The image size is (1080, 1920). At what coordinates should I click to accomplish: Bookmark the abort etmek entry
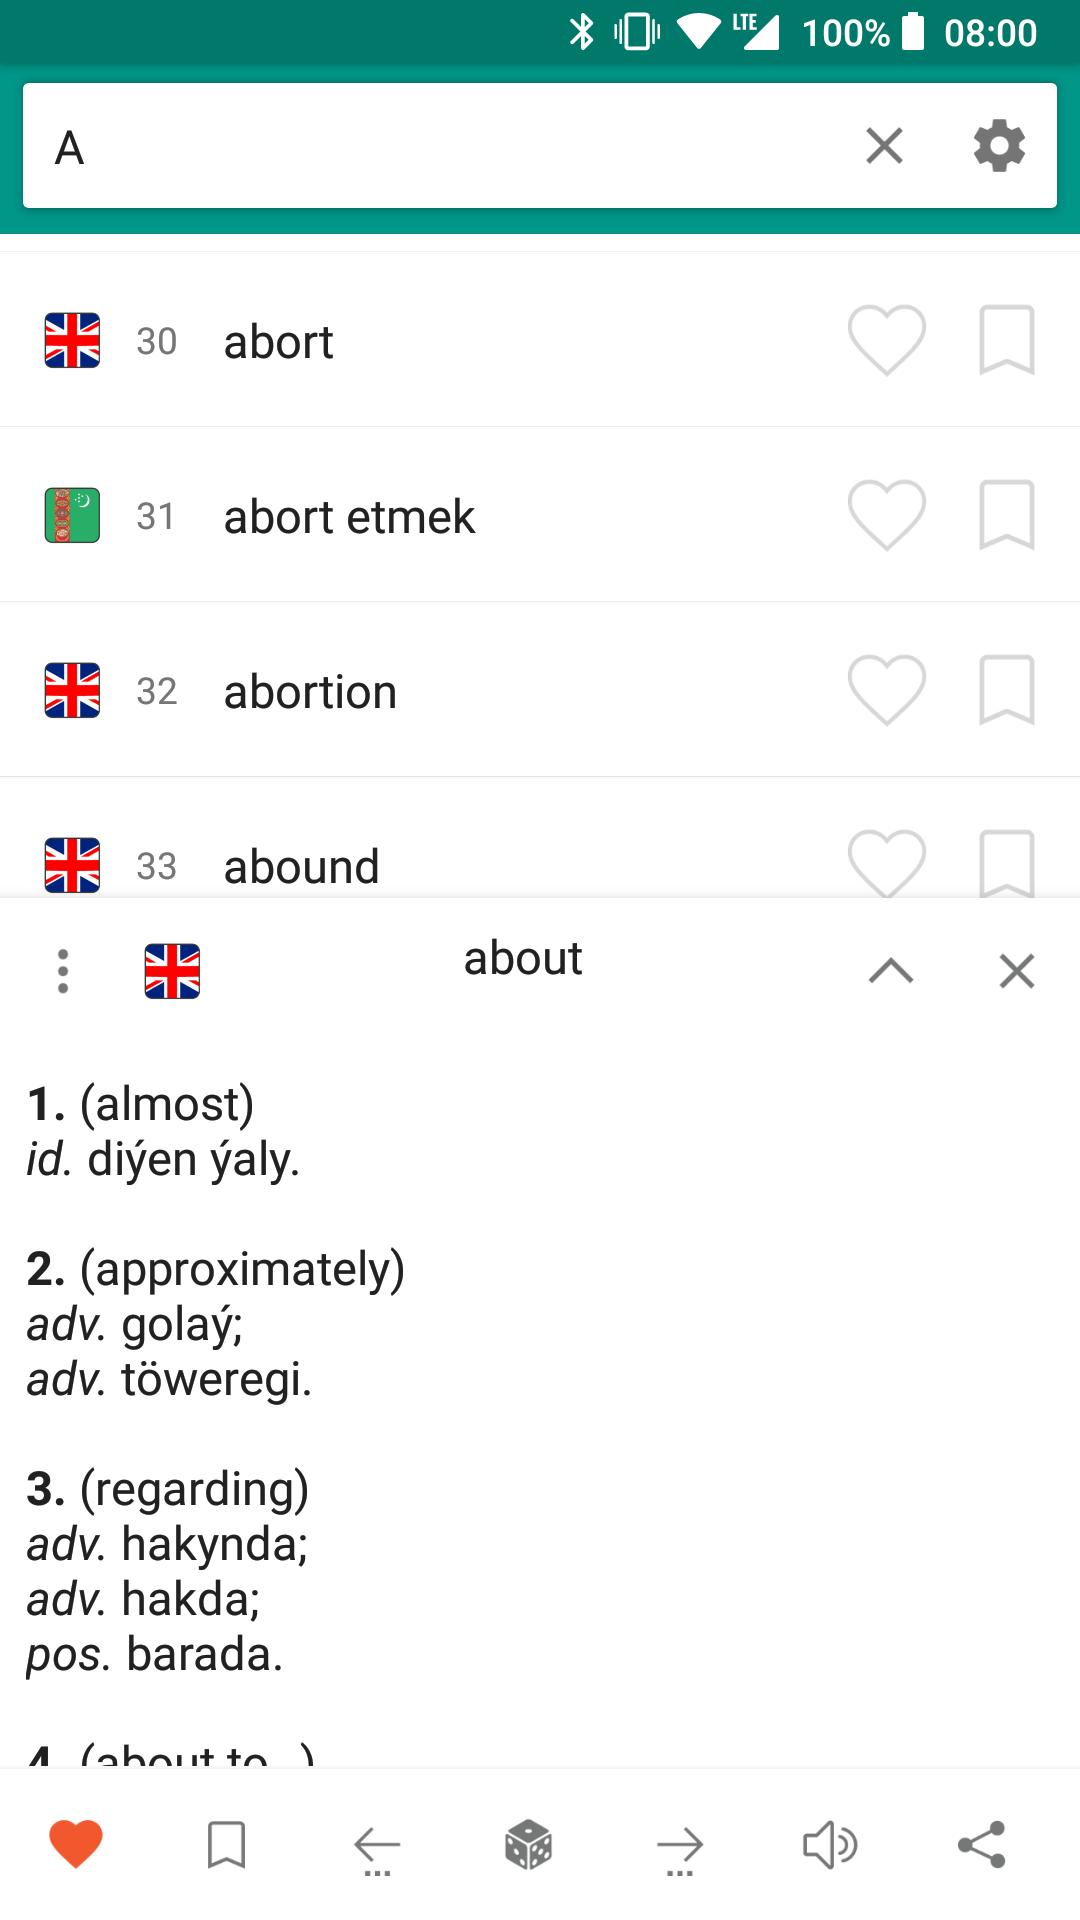point(1006,515)
